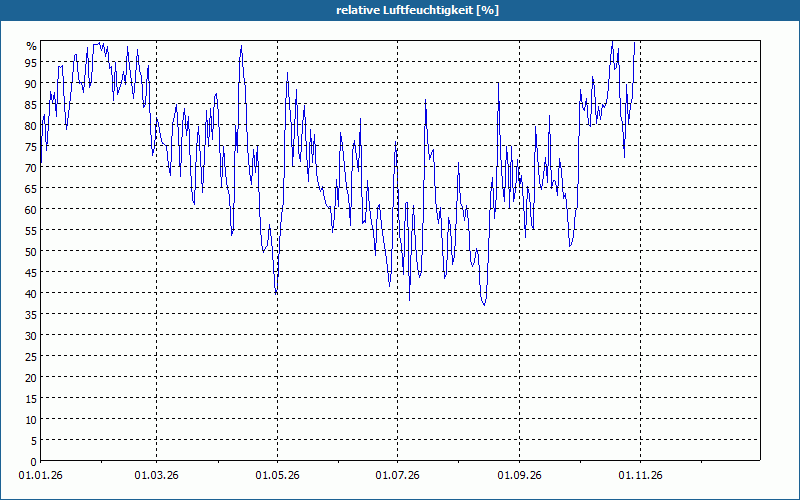Click the y-axis label 65
800x500 pixels.
click(x=31, y=188)
